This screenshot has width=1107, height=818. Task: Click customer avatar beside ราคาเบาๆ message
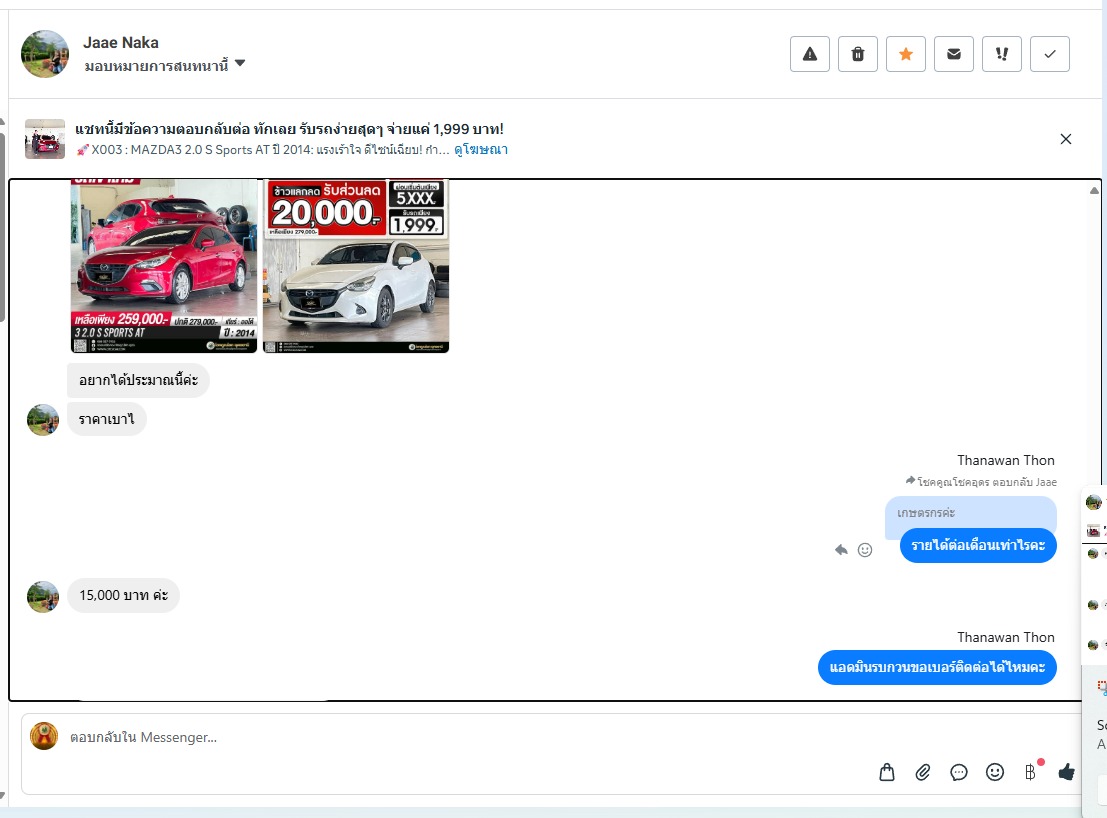tap(43, 420)
